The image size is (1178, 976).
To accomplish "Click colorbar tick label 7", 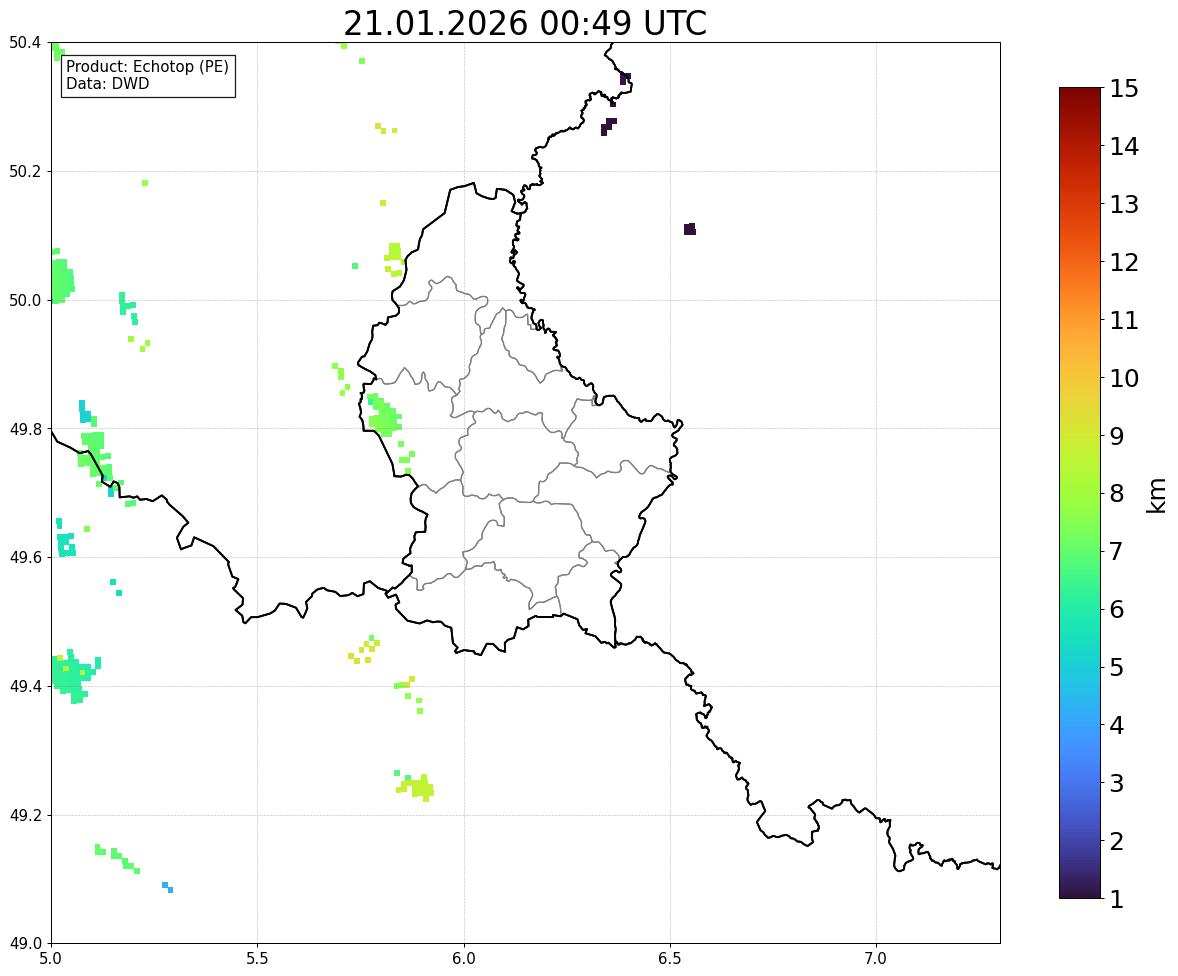I will coord(1117,551).
